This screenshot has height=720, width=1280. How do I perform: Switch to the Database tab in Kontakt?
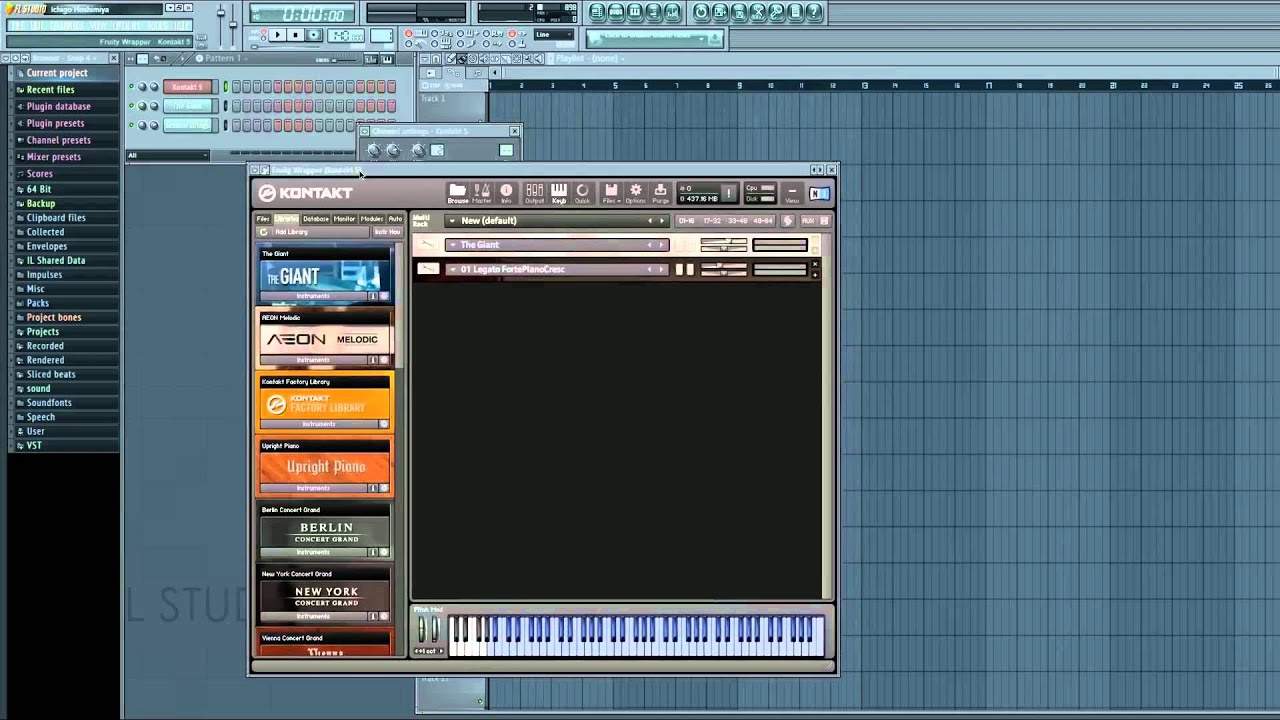[x=316, y=219]
